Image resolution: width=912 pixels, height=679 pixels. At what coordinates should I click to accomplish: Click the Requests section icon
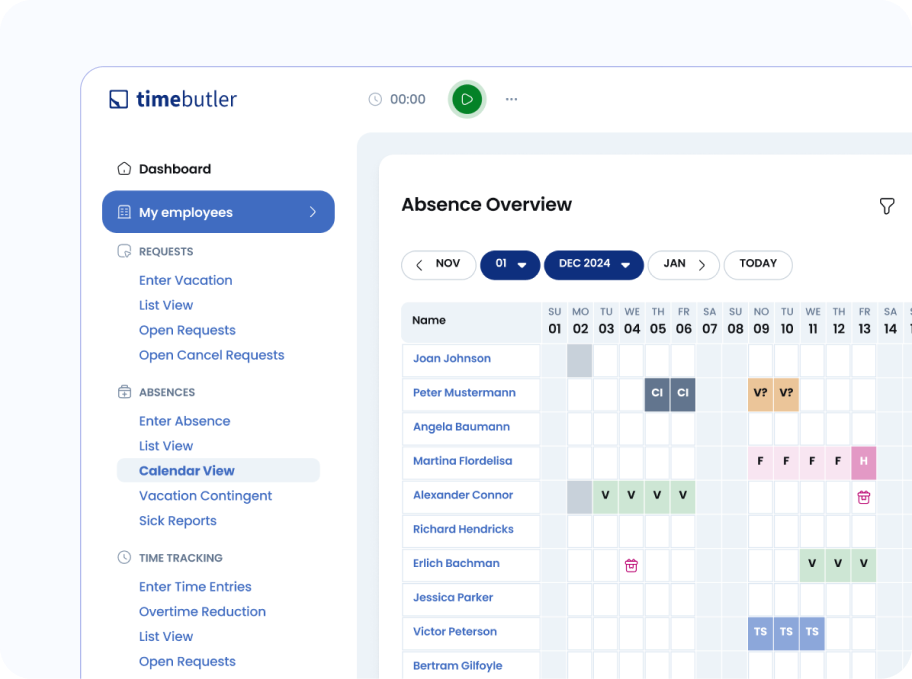click(124, 251)
